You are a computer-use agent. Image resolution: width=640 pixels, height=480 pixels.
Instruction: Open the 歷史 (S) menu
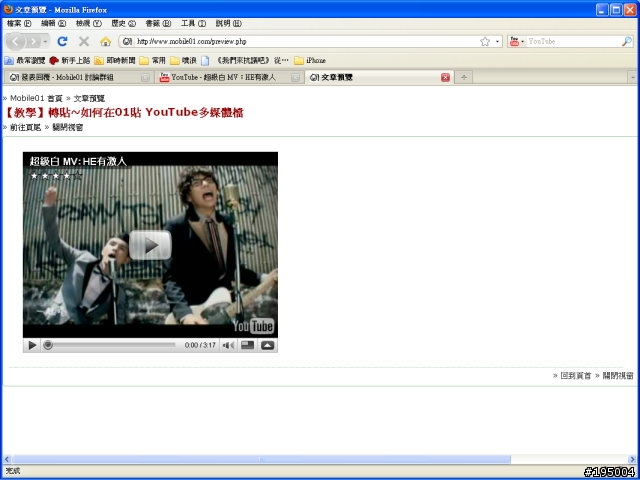(x=124, y=24)
